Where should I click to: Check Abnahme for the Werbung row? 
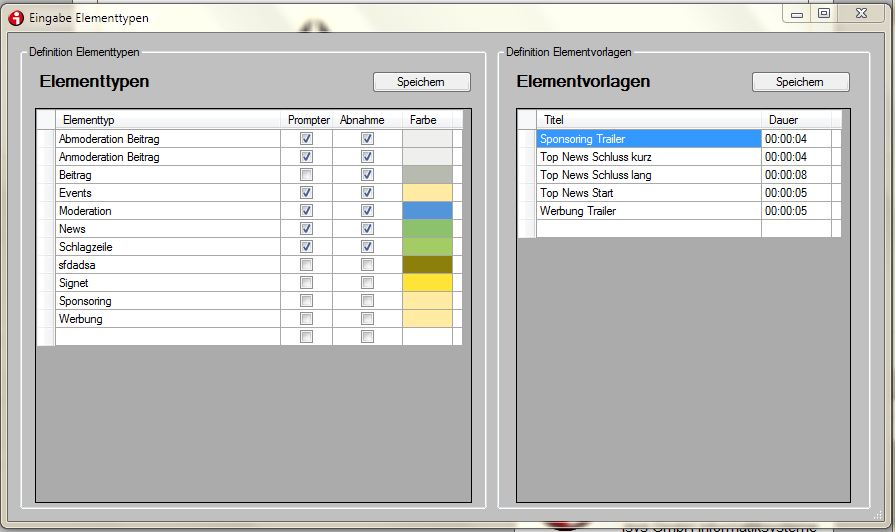(x=367, y=319)
